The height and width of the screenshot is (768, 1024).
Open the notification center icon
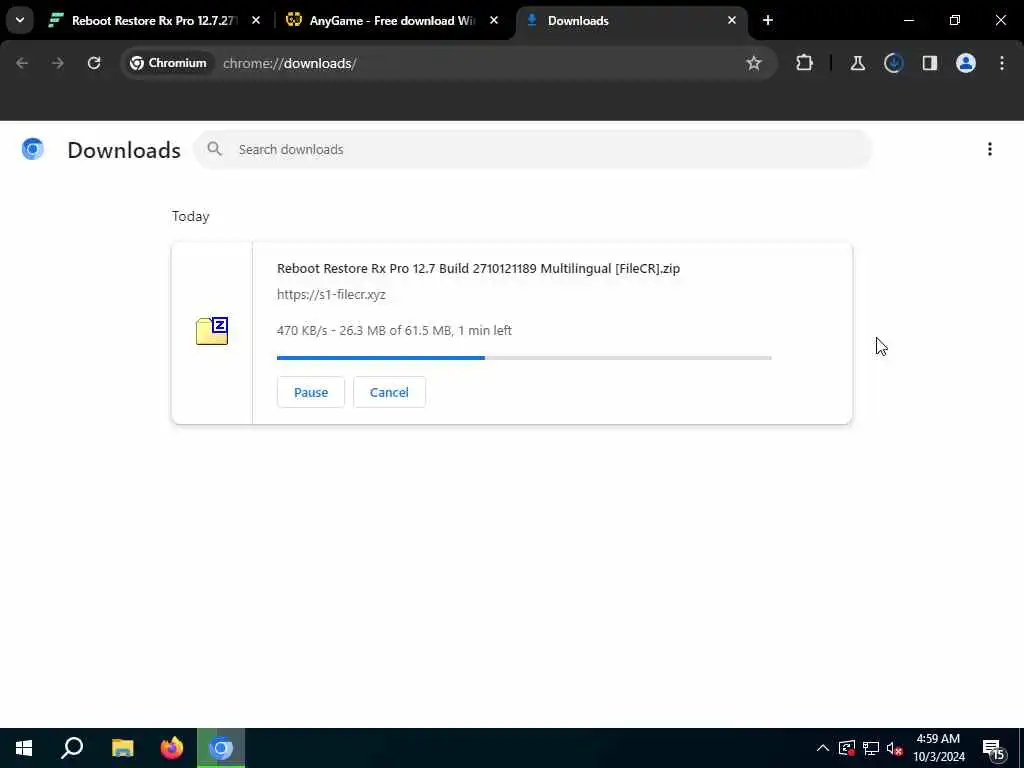coord(993,748)
